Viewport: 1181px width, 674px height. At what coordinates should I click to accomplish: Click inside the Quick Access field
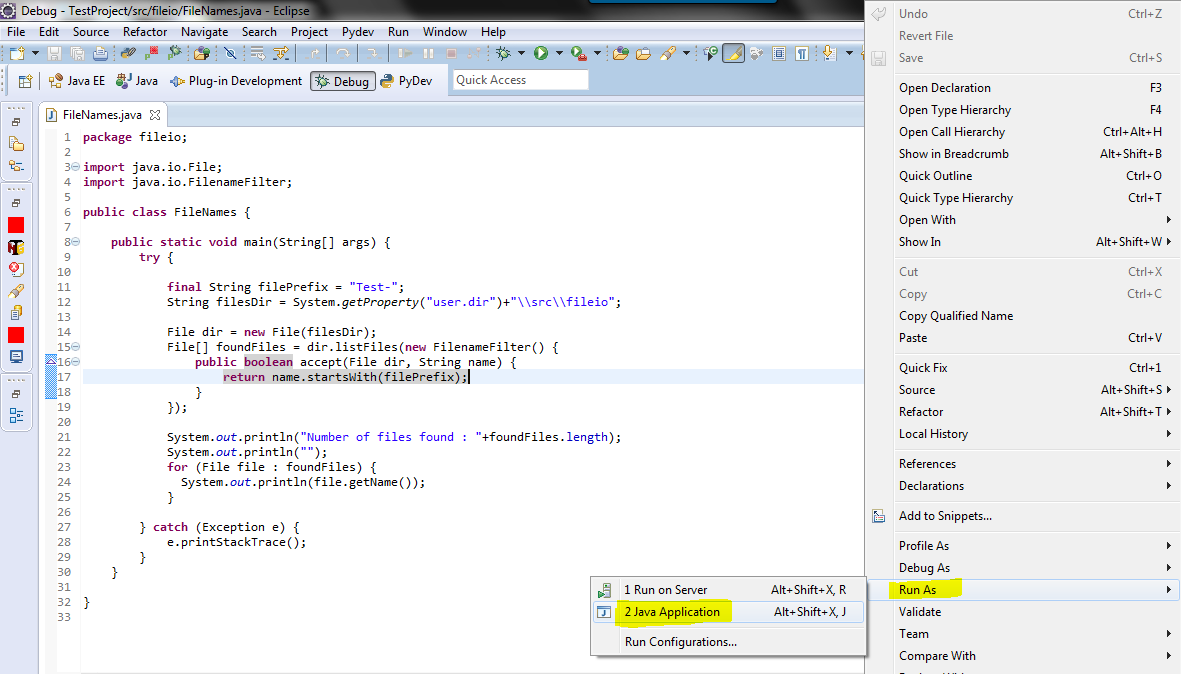pos(520,79)
